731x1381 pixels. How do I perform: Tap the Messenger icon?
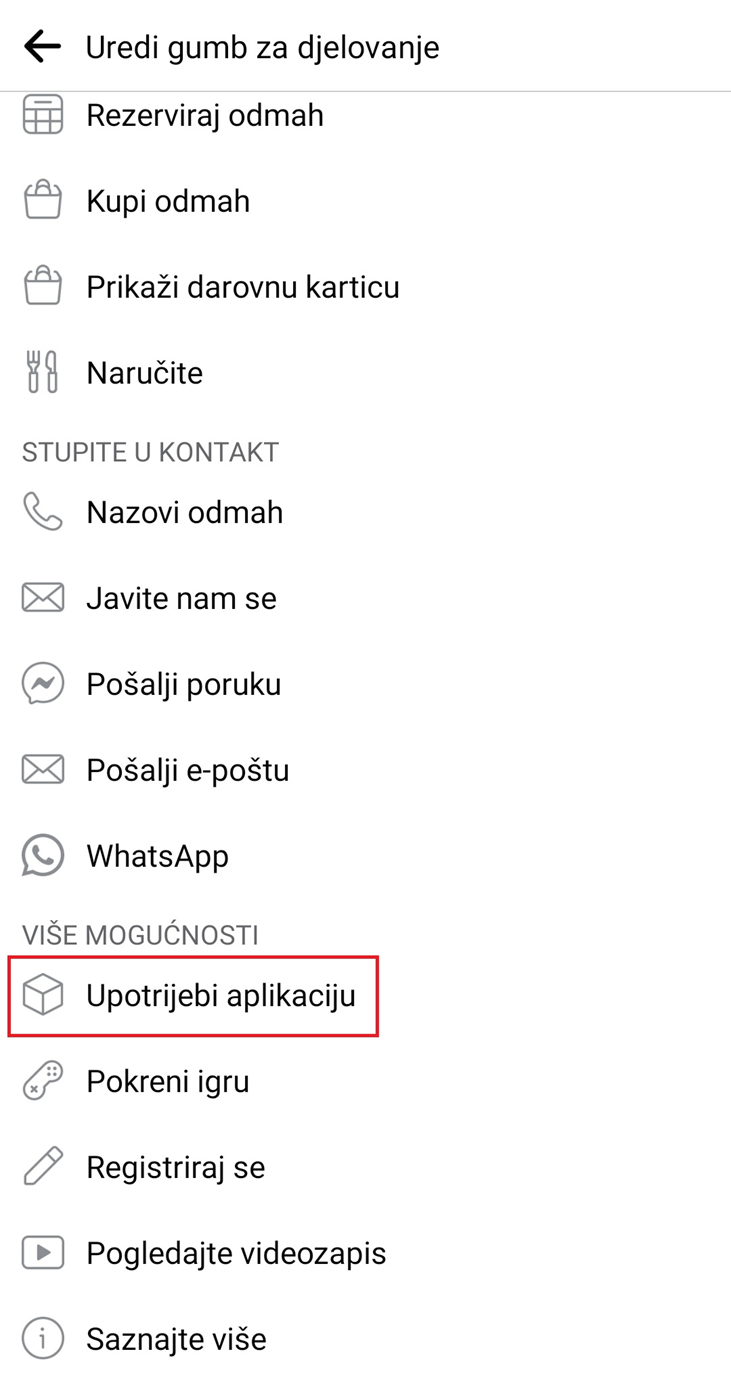pyautogui.click(x=43, y=684)
